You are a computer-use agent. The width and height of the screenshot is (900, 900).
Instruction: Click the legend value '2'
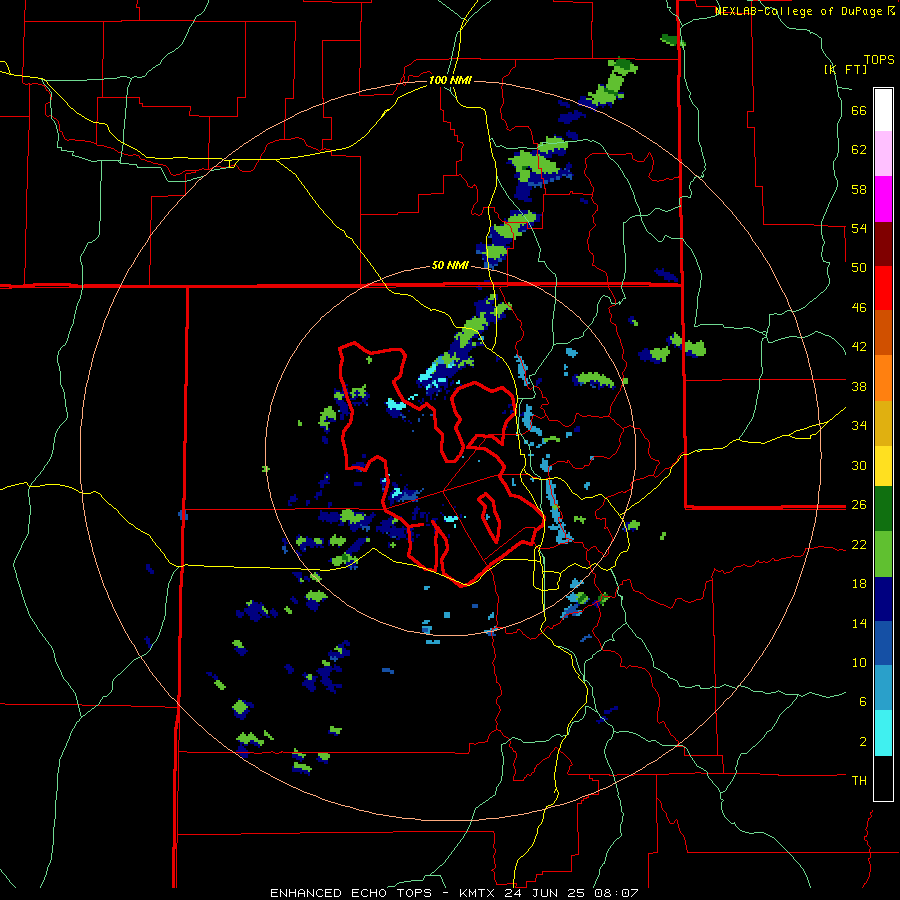(862, 742)
